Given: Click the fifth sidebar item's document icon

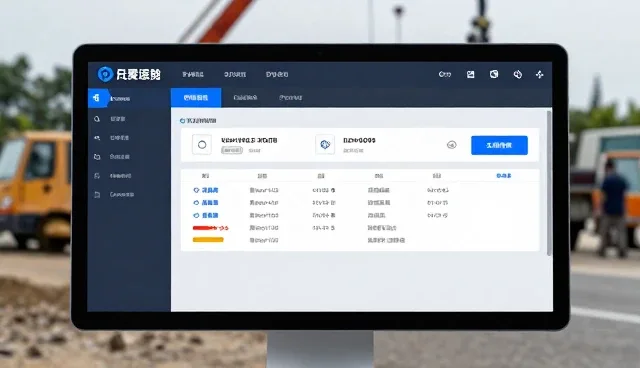Looking at the screenshot, I should coord(97,176).
